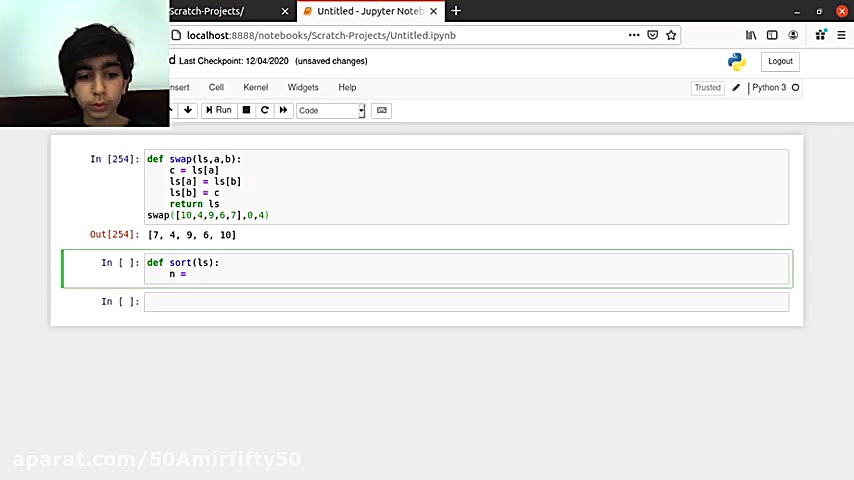
Task: Click the In [254] prompt label
Action: 114,159
